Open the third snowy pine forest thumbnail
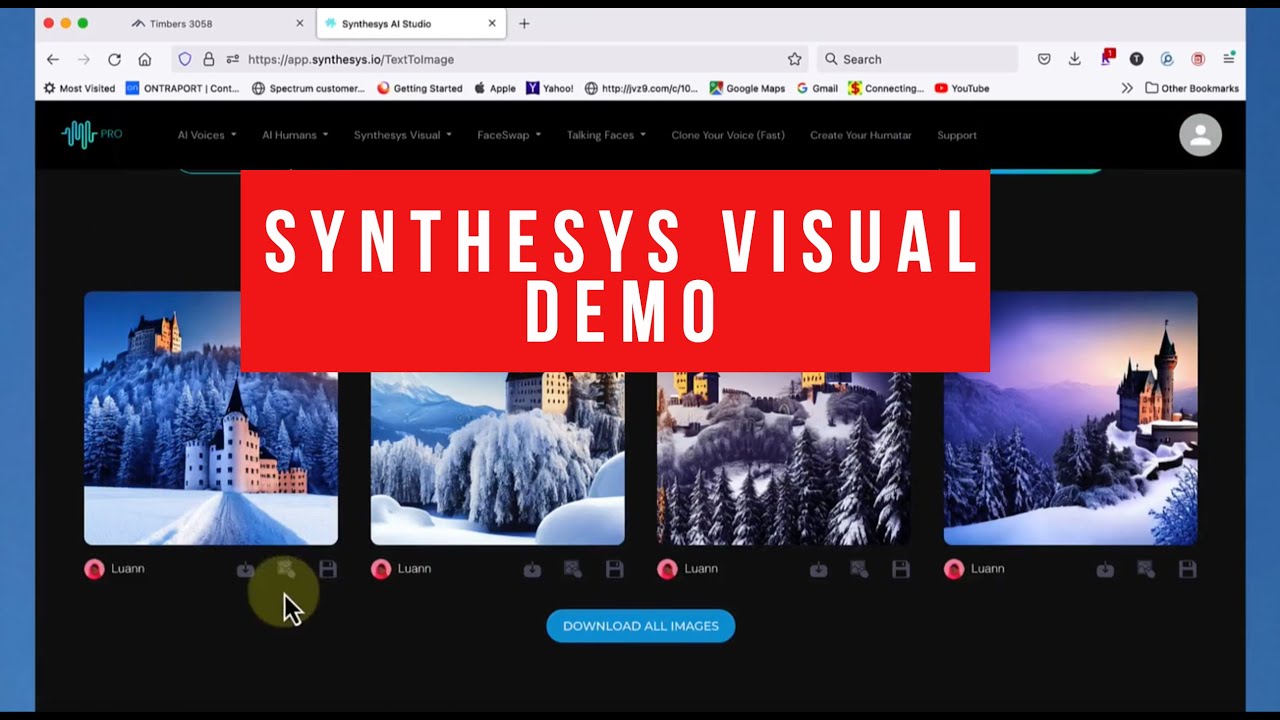Viewport: 1280px width, 720px height. pyautogui.click(x=784, y=458)
